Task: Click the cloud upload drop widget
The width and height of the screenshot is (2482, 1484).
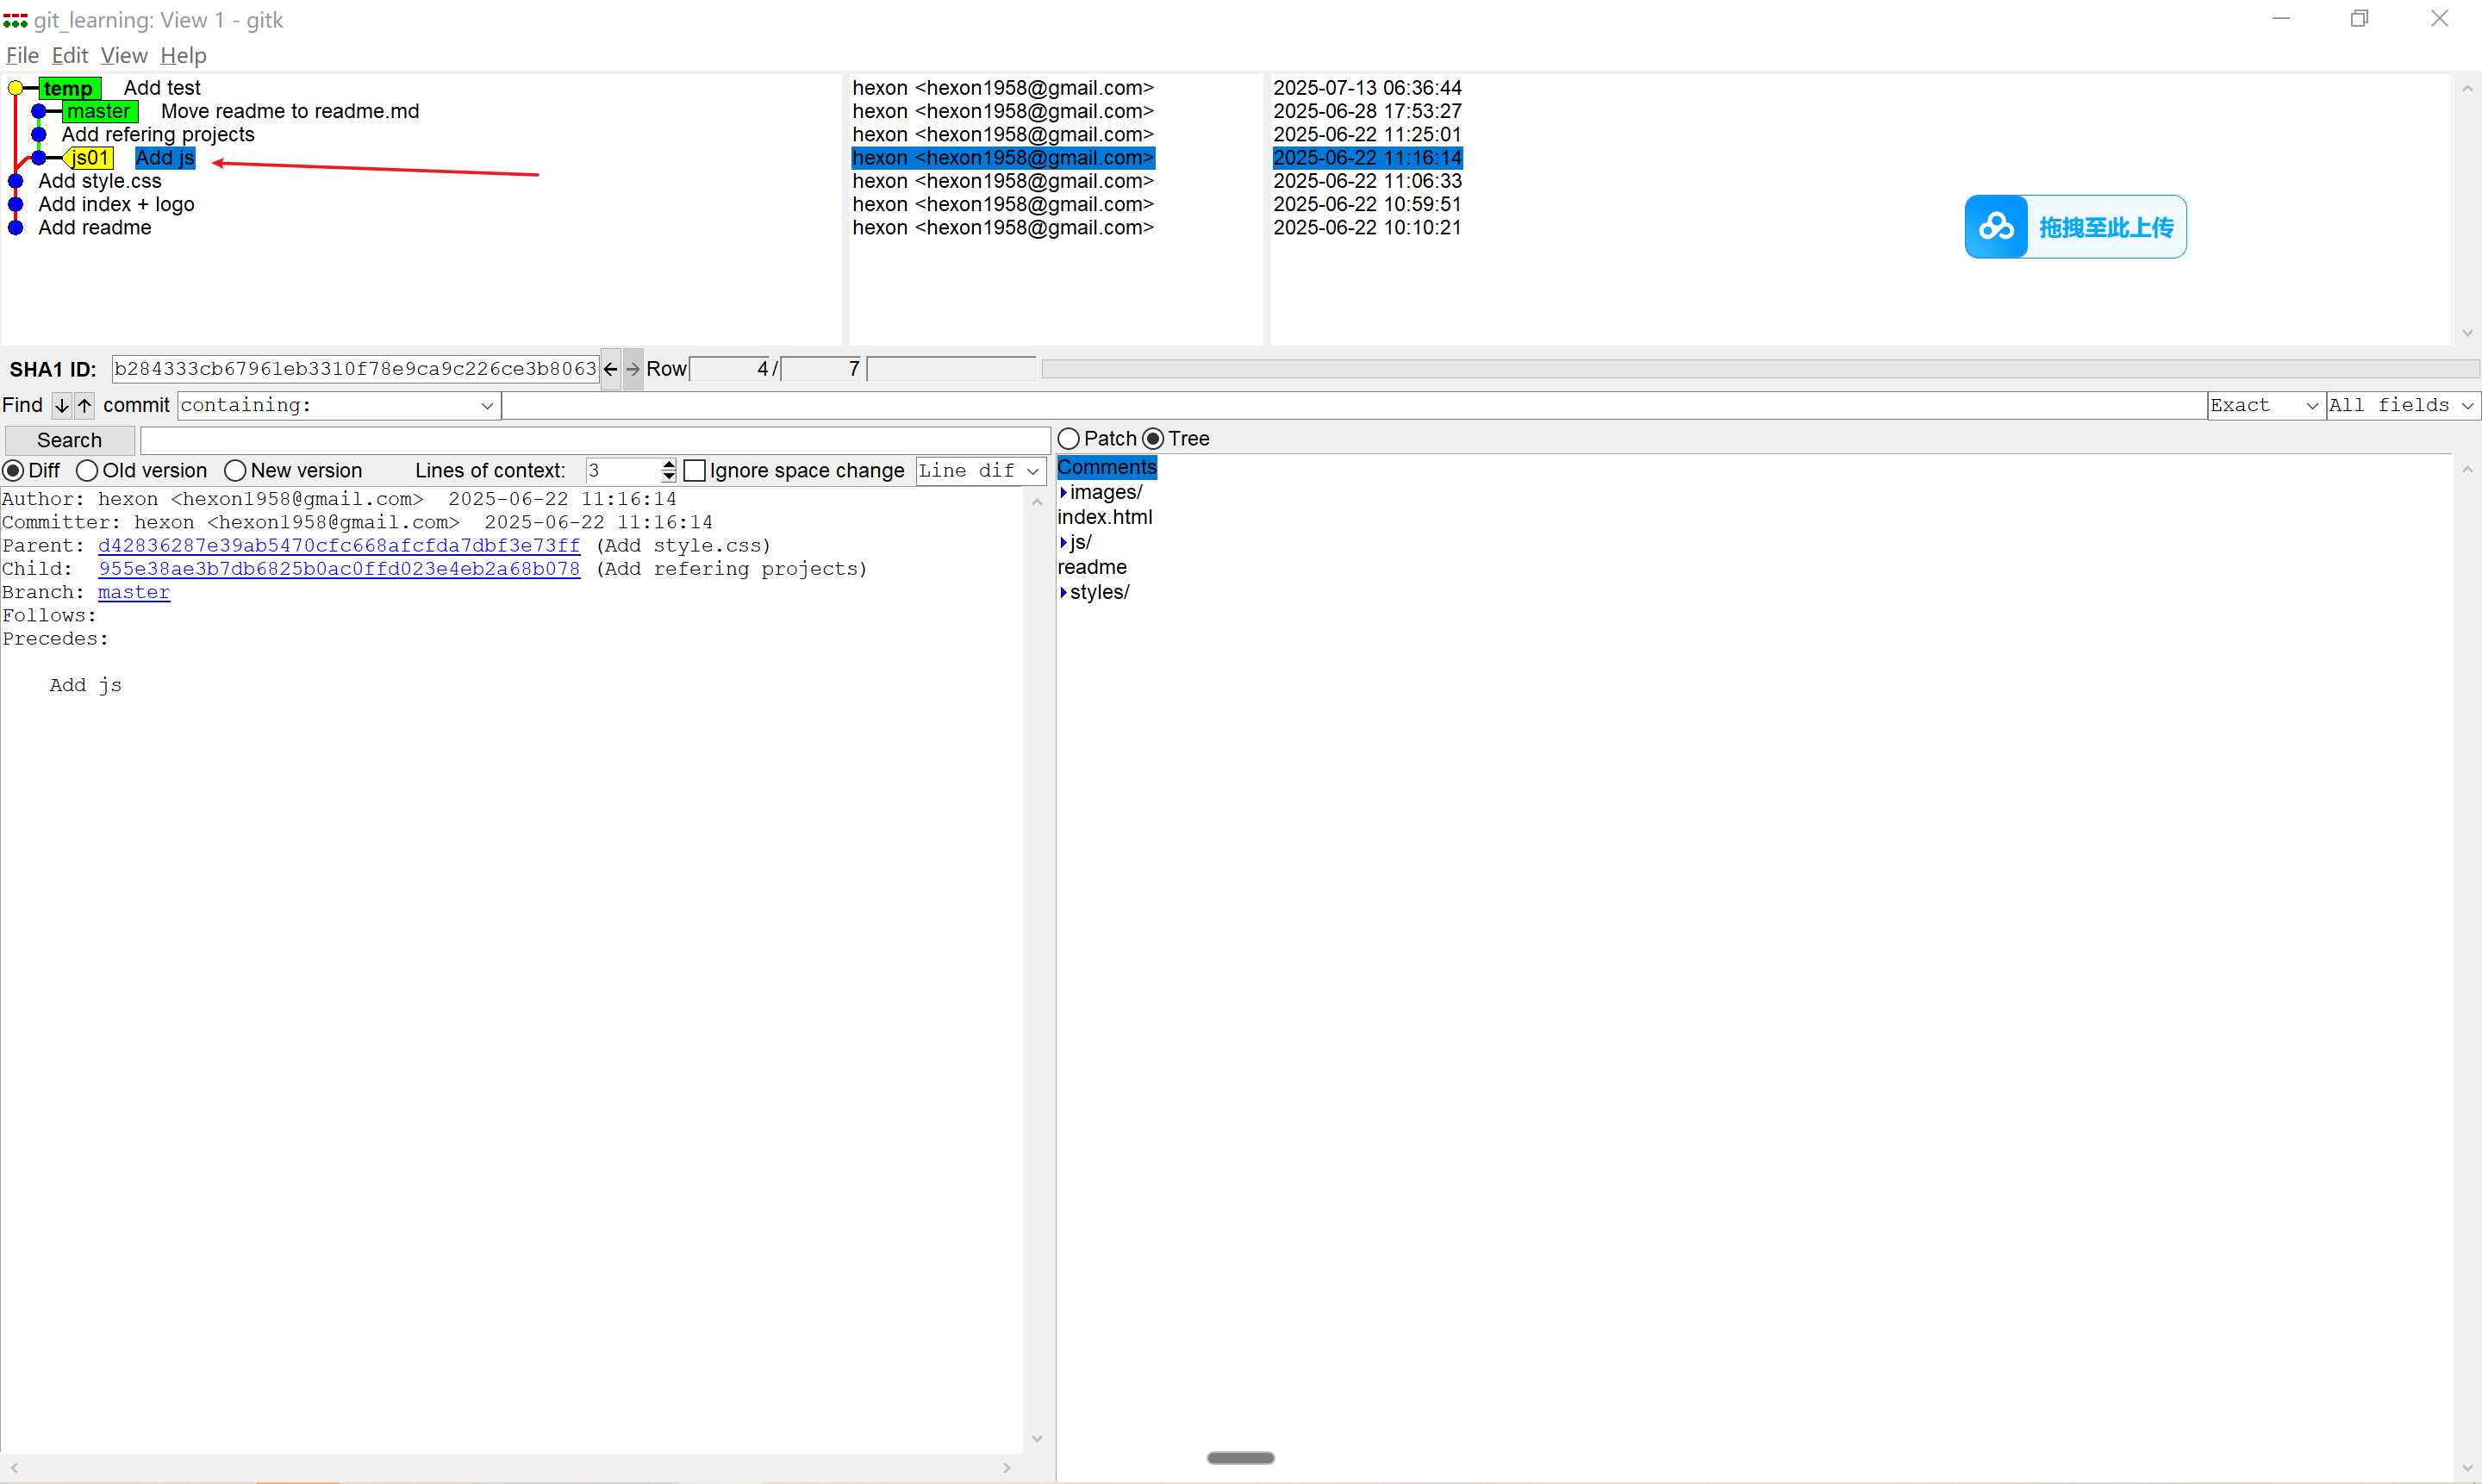Action: pyautogui.click(x=2075, y=227)
